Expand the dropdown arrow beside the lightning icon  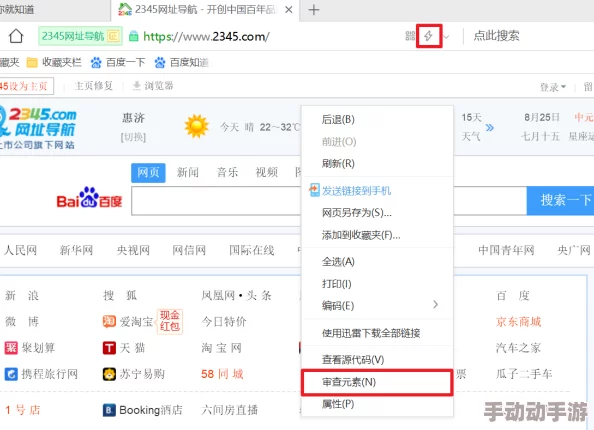447,37
